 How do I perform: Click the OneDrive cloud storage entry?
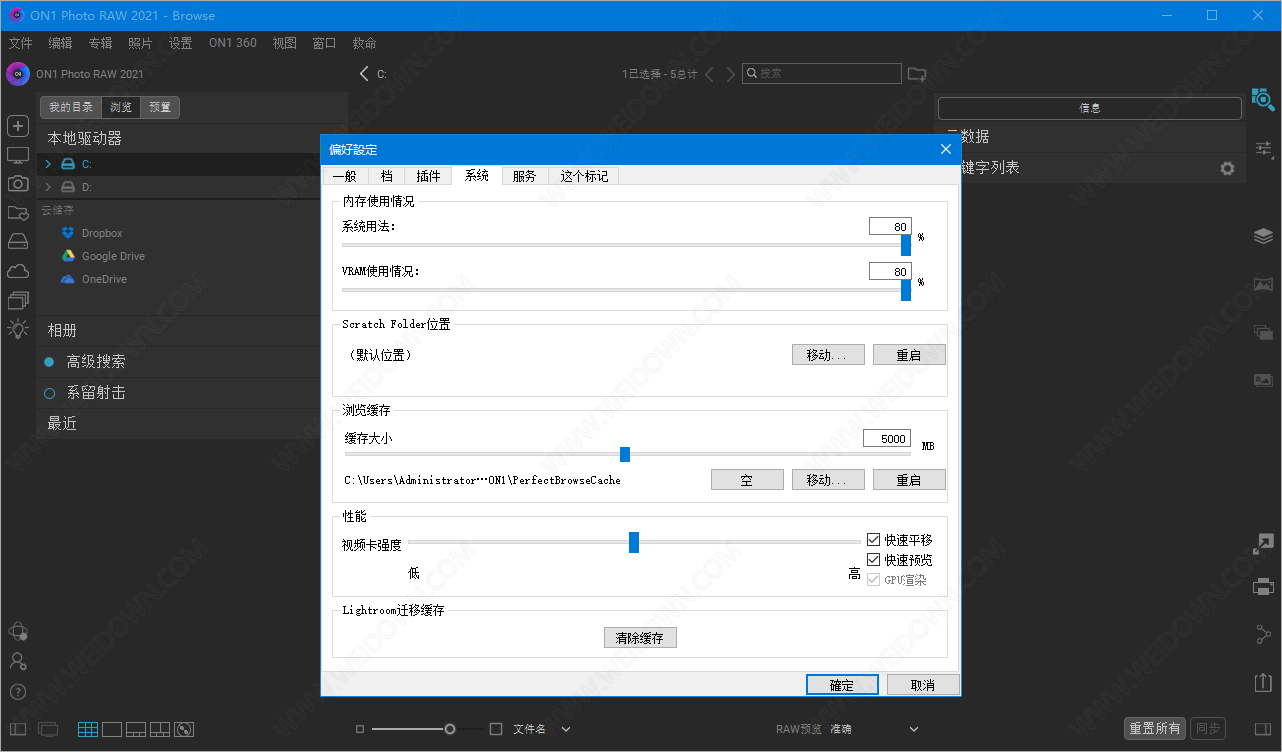[x=94, y=279]
